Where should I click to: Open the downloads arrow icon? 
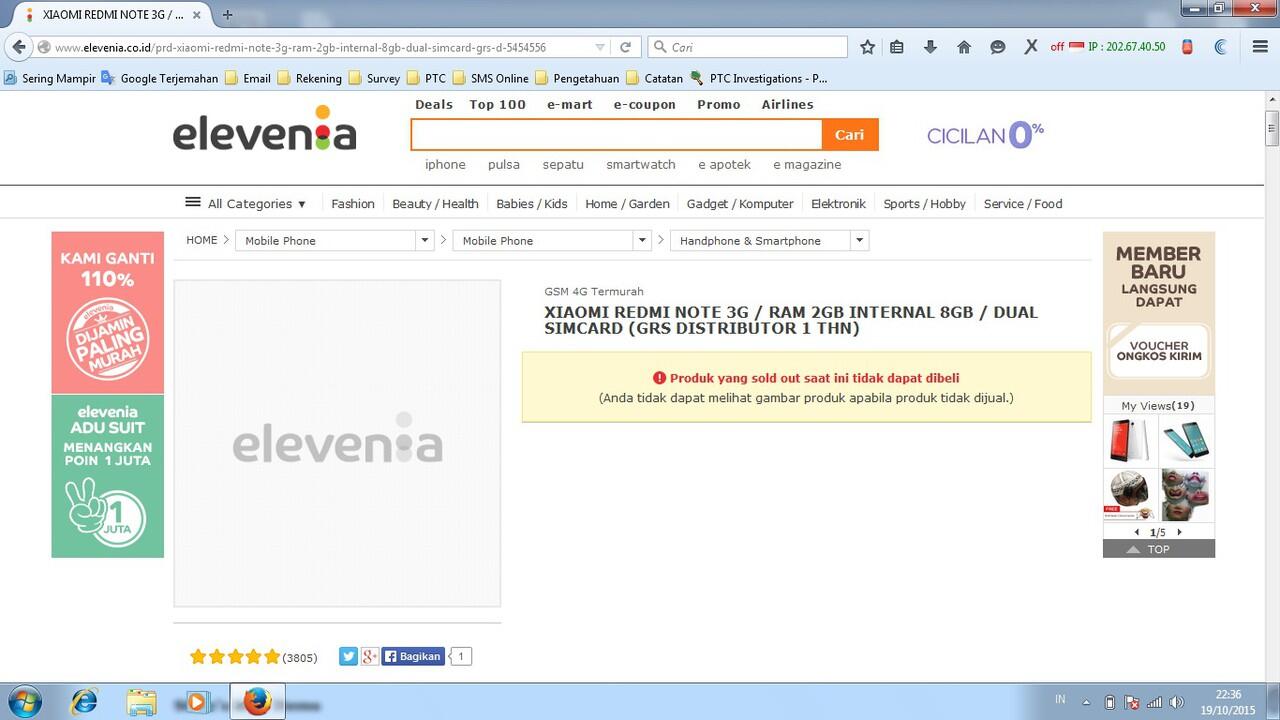(930, 47)
